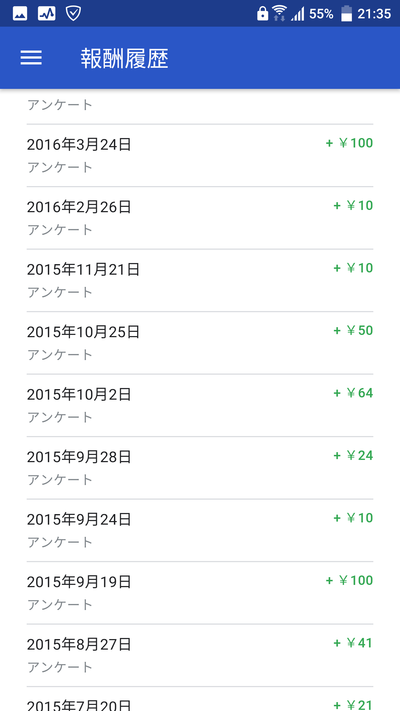
Task: Tap the +¥41 amount for 2015年8月27日
Action: 353,643
